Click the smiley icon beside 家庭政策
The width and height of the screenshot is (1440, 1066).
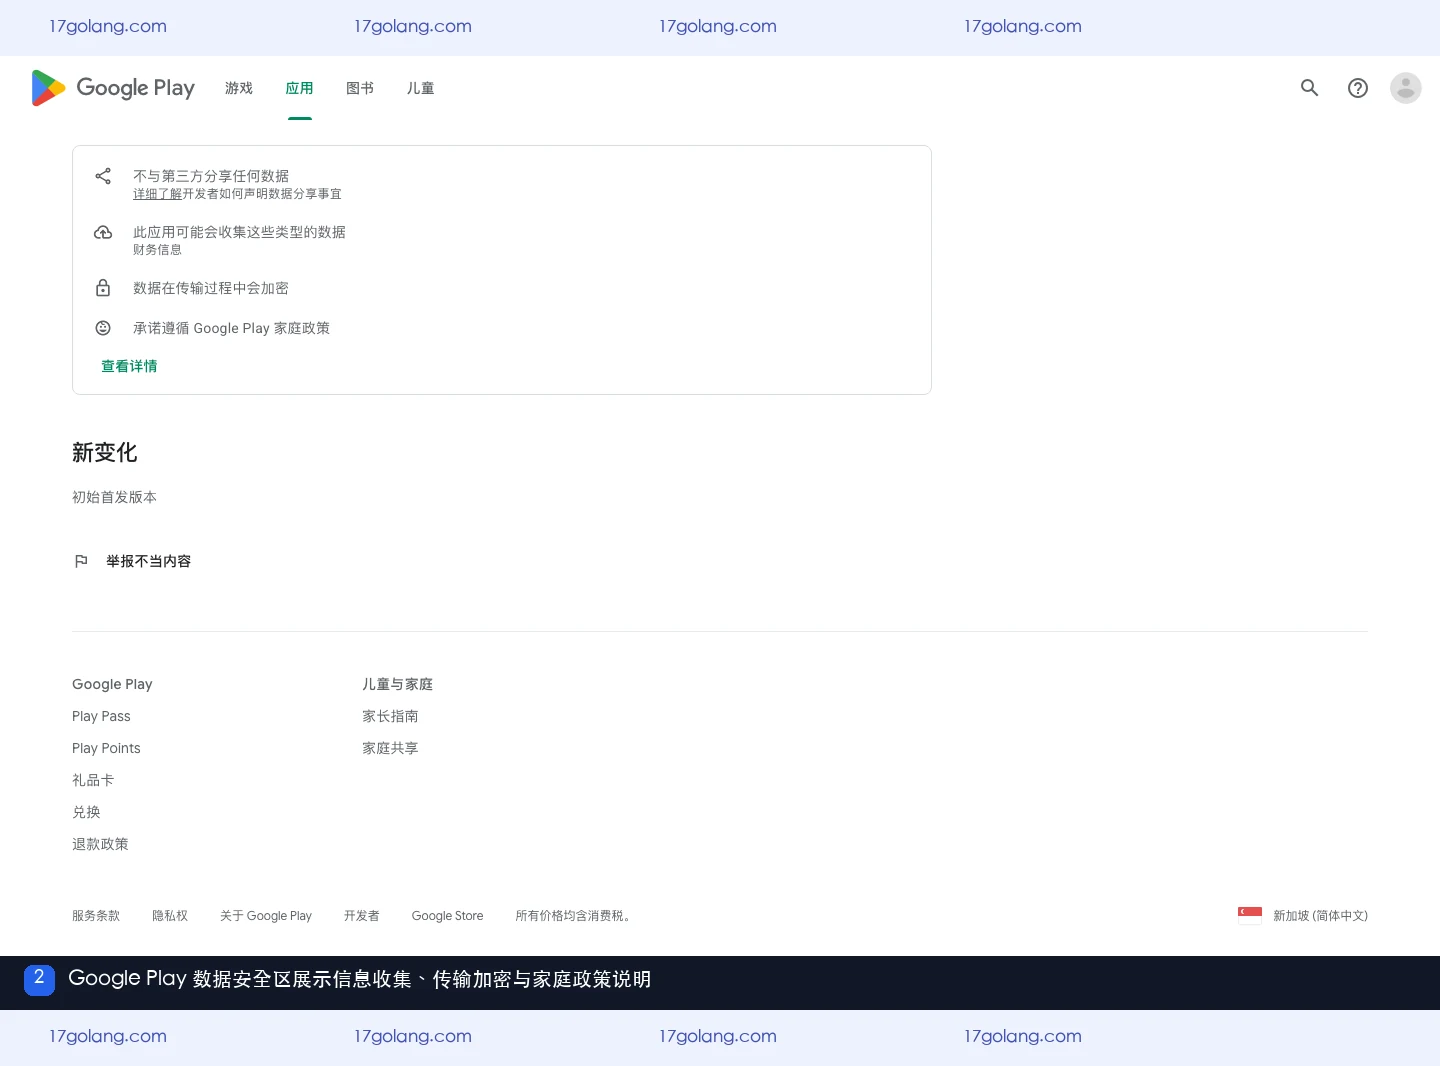point(103,328)
